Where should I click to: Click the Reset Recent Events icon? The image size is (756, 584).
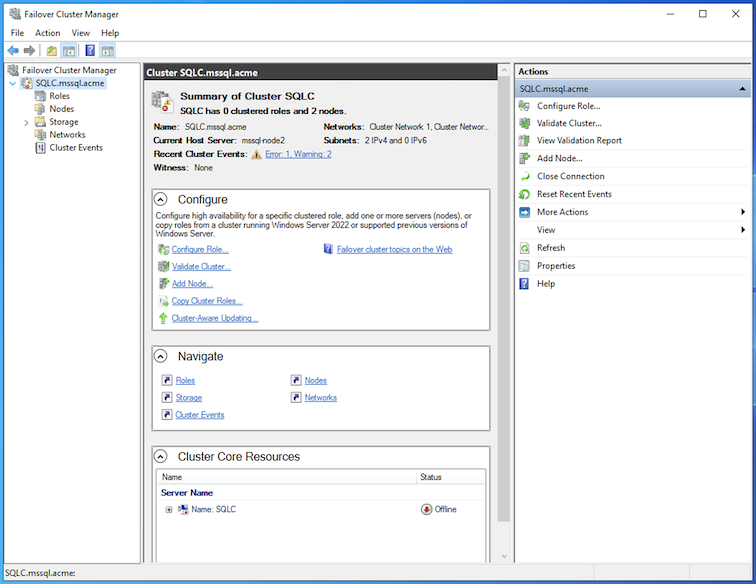click(x=525, y=194)
